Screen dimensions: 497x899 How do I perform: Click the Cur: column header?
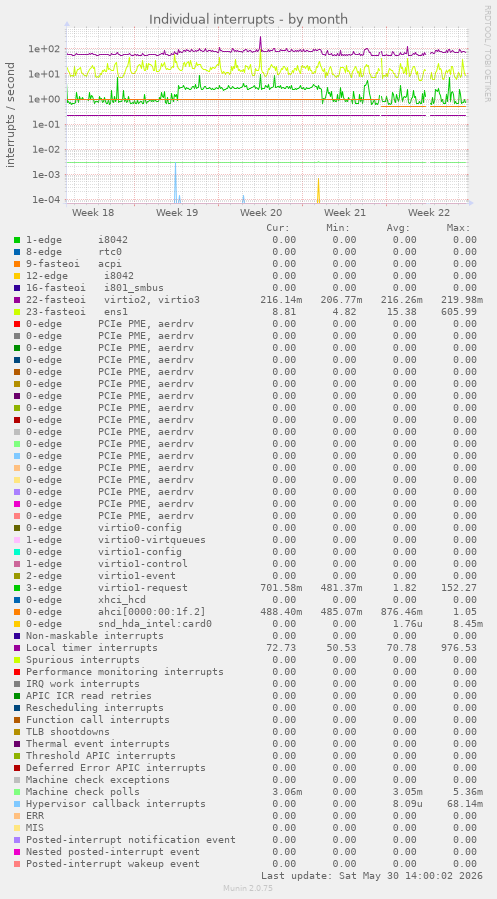tap(278, 228)
